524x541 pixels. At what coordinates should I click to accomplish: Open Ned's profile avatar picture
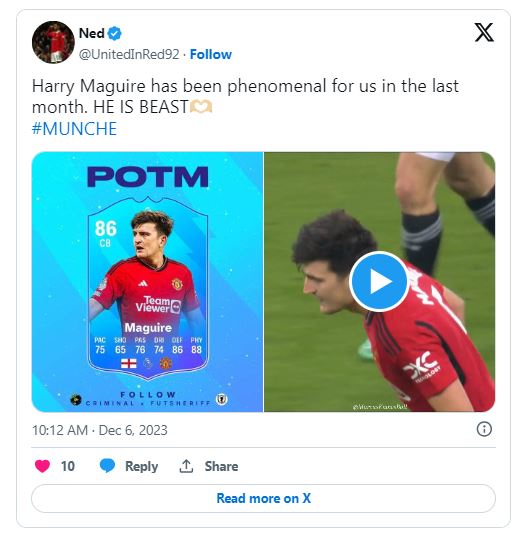pyautogui.click(x=53, y=42)
